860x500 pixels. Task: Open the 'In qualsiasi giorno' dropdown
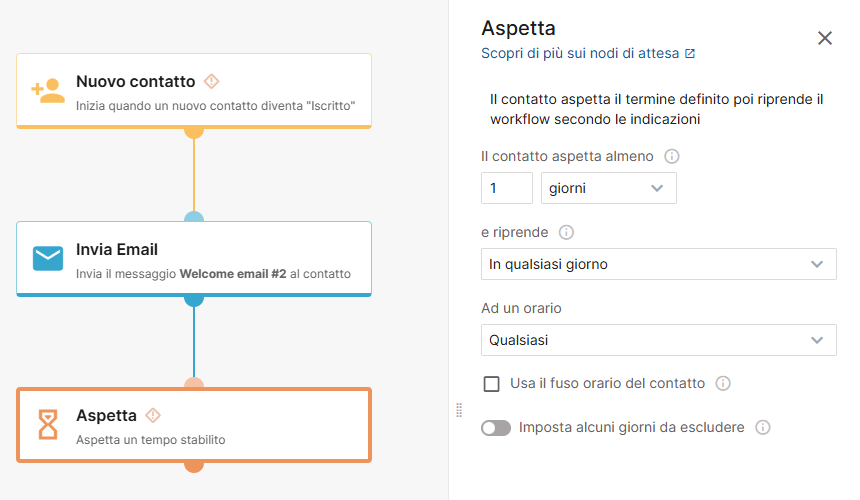click(x=658, y=264)
